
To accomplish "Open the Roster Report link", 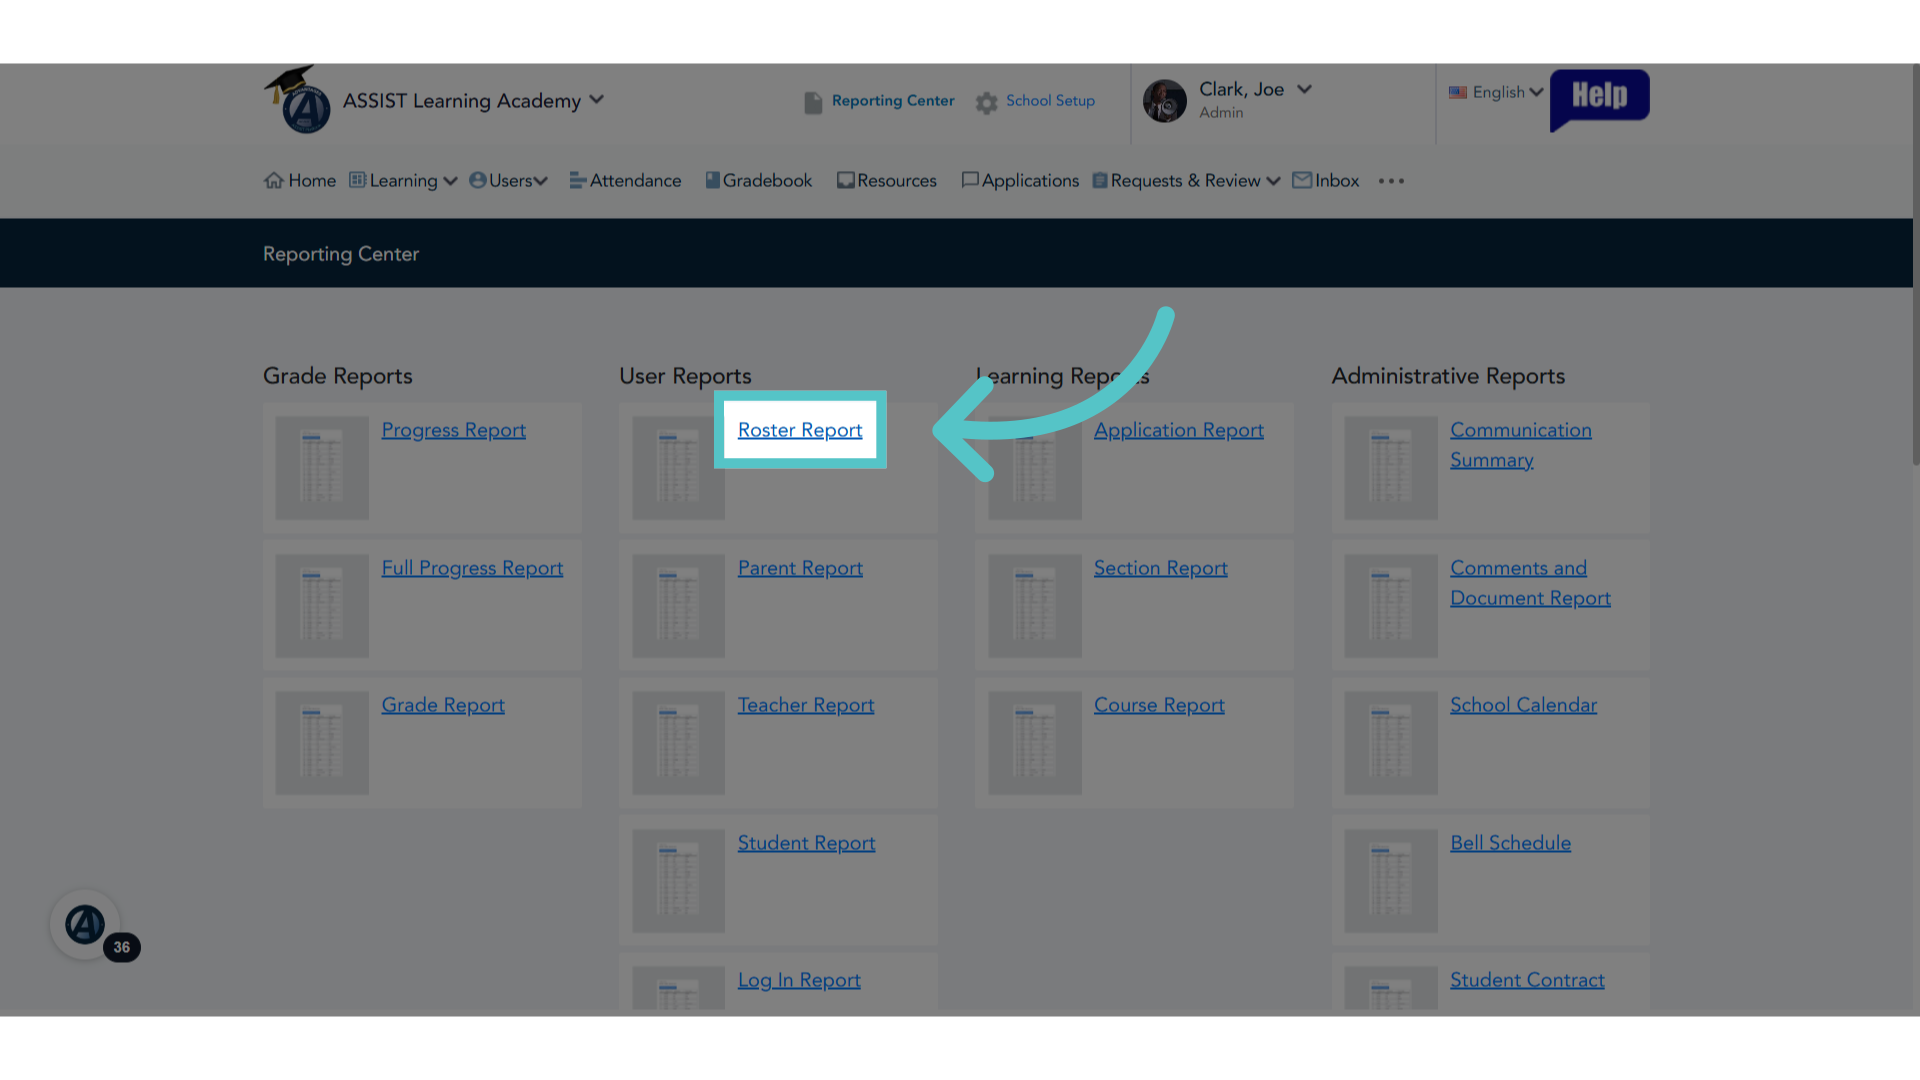I will click(800, 430).
